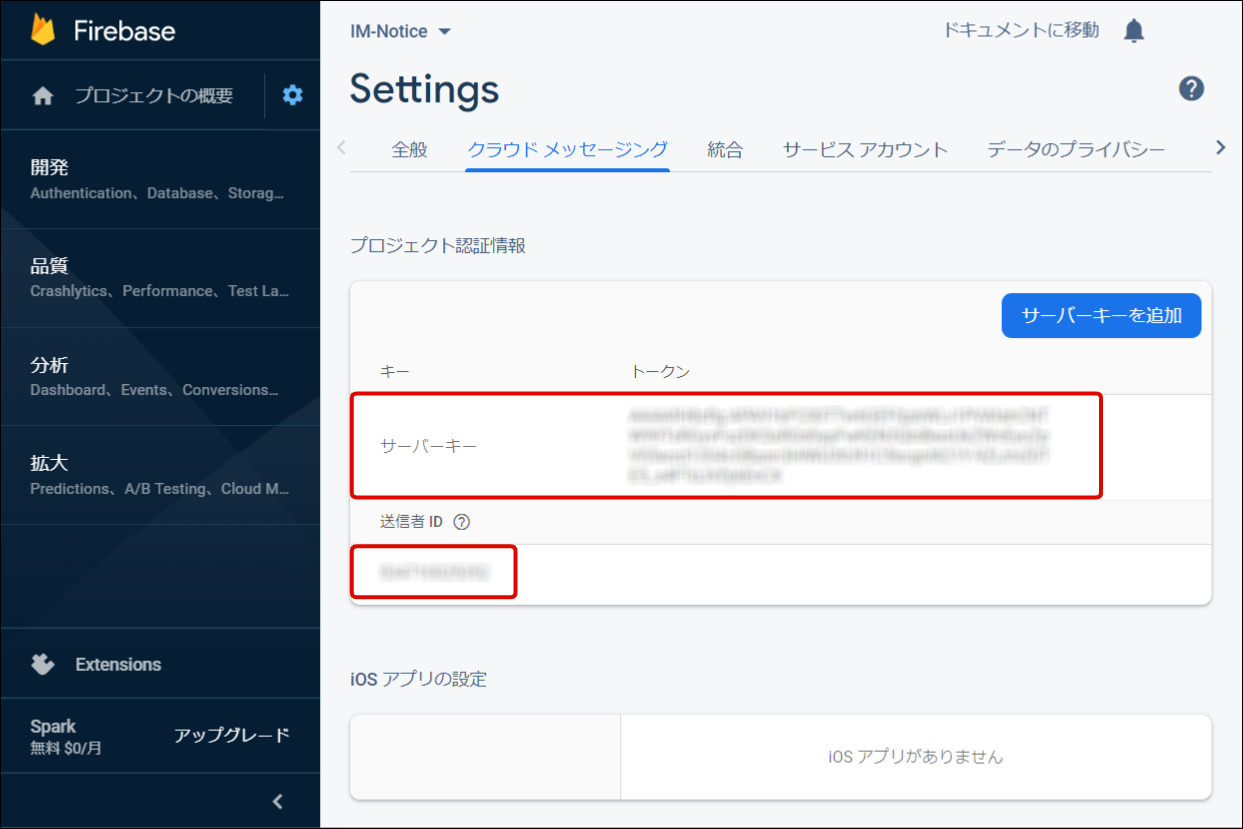The image size is (1243, 829).
Task: Click the help question mark icon
Action: coord(1191,89)
